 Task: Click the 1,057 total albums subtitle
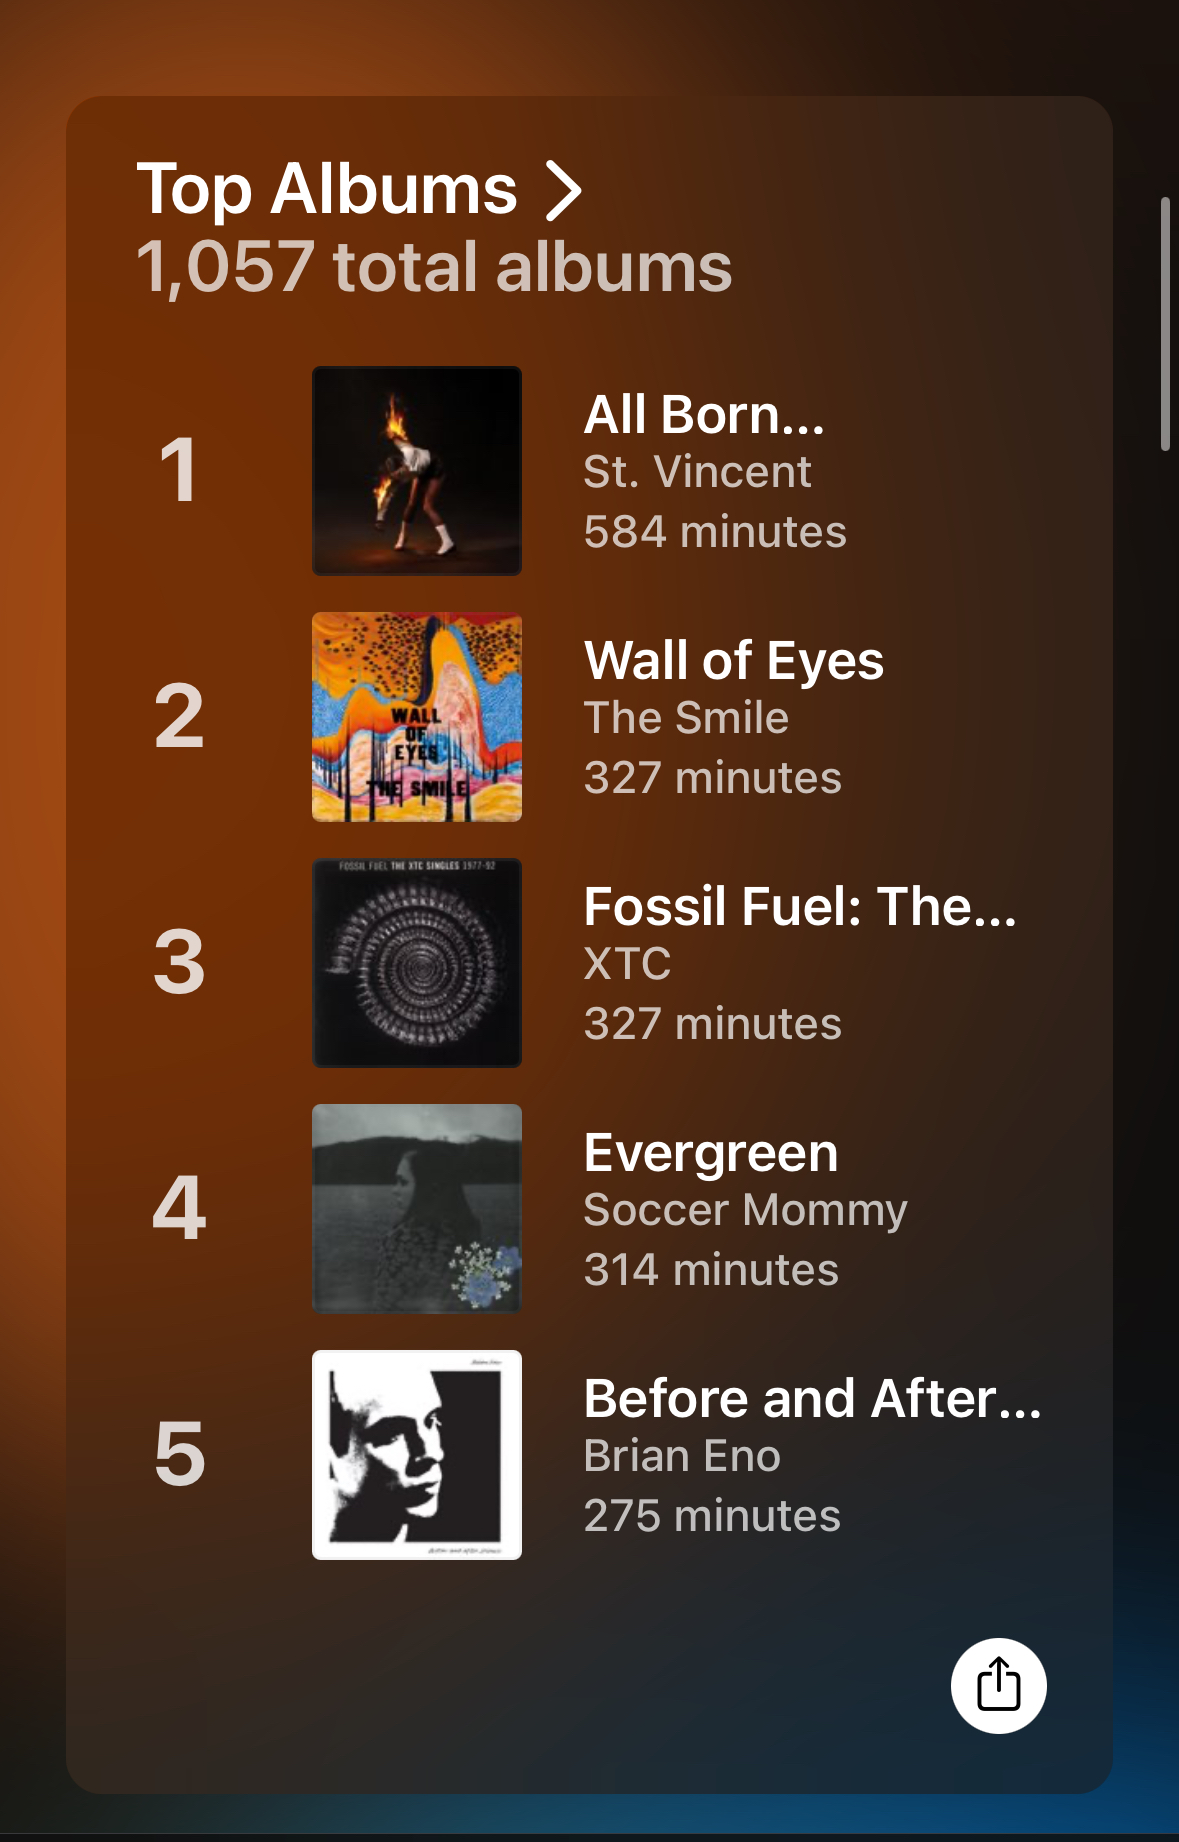pyautogui.click(x=434, y=268)
